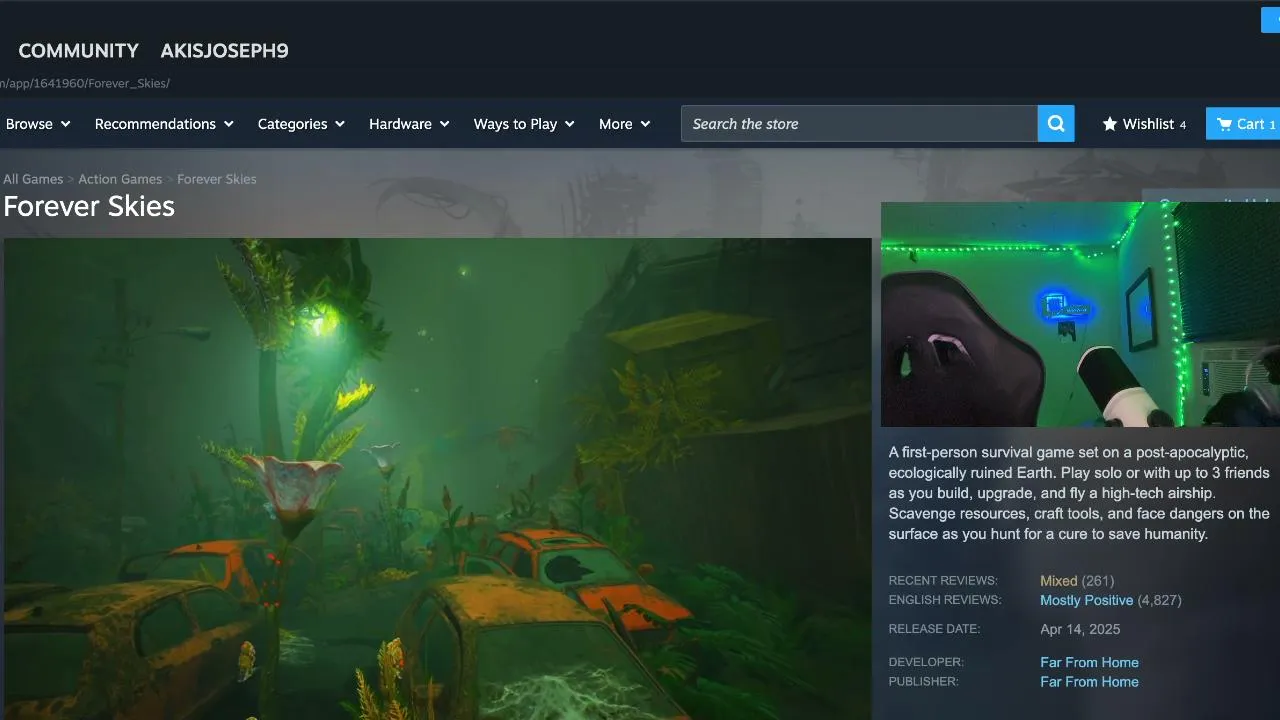The height and width of the screenshot is (720, 1280).
Task: Click the DEVELOPER label
Action: click(926, 662)
